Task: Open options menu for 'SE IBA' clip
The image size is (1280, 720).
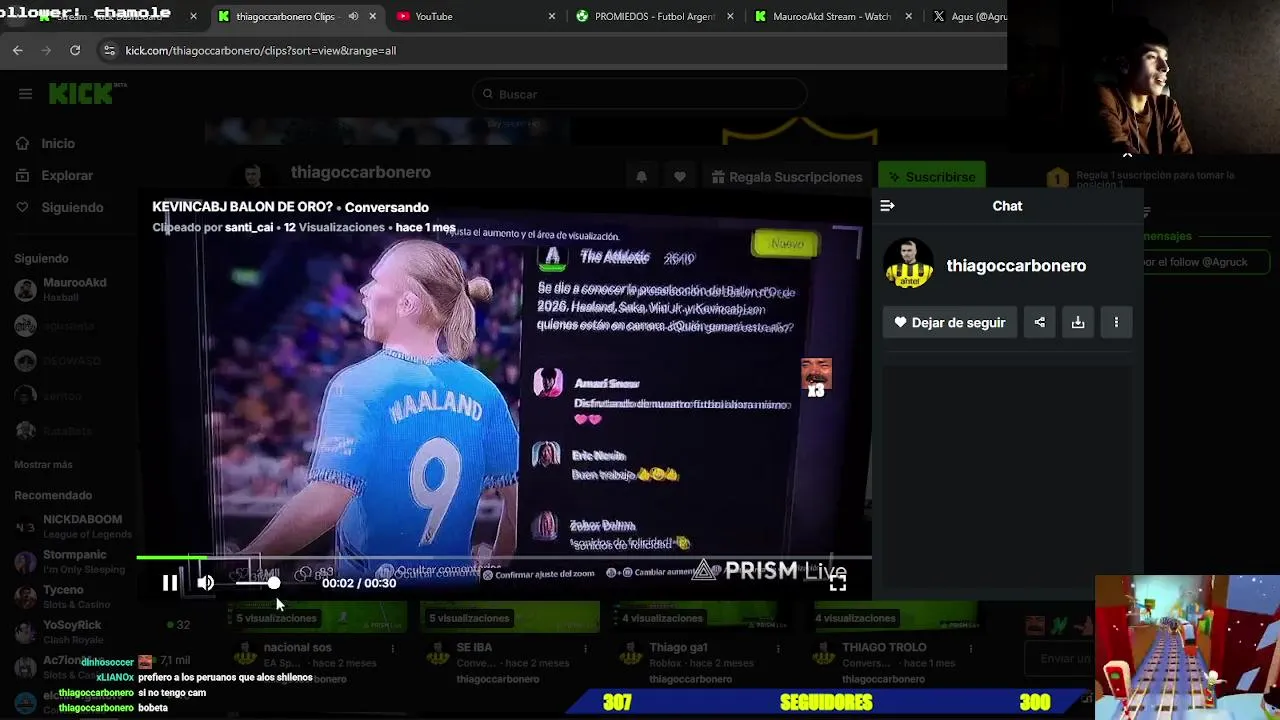Action: click(585, 649)
